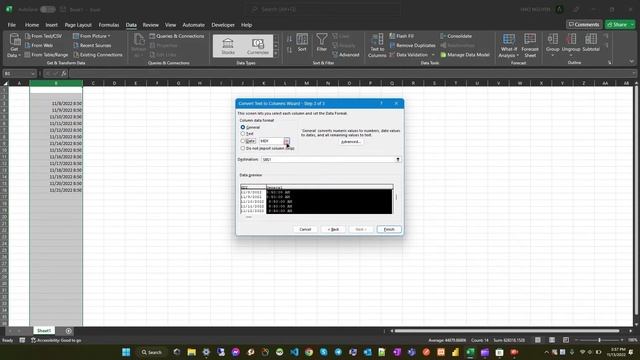Click the Text to Columns button
The image size is (640, 360).
point(377,45)
